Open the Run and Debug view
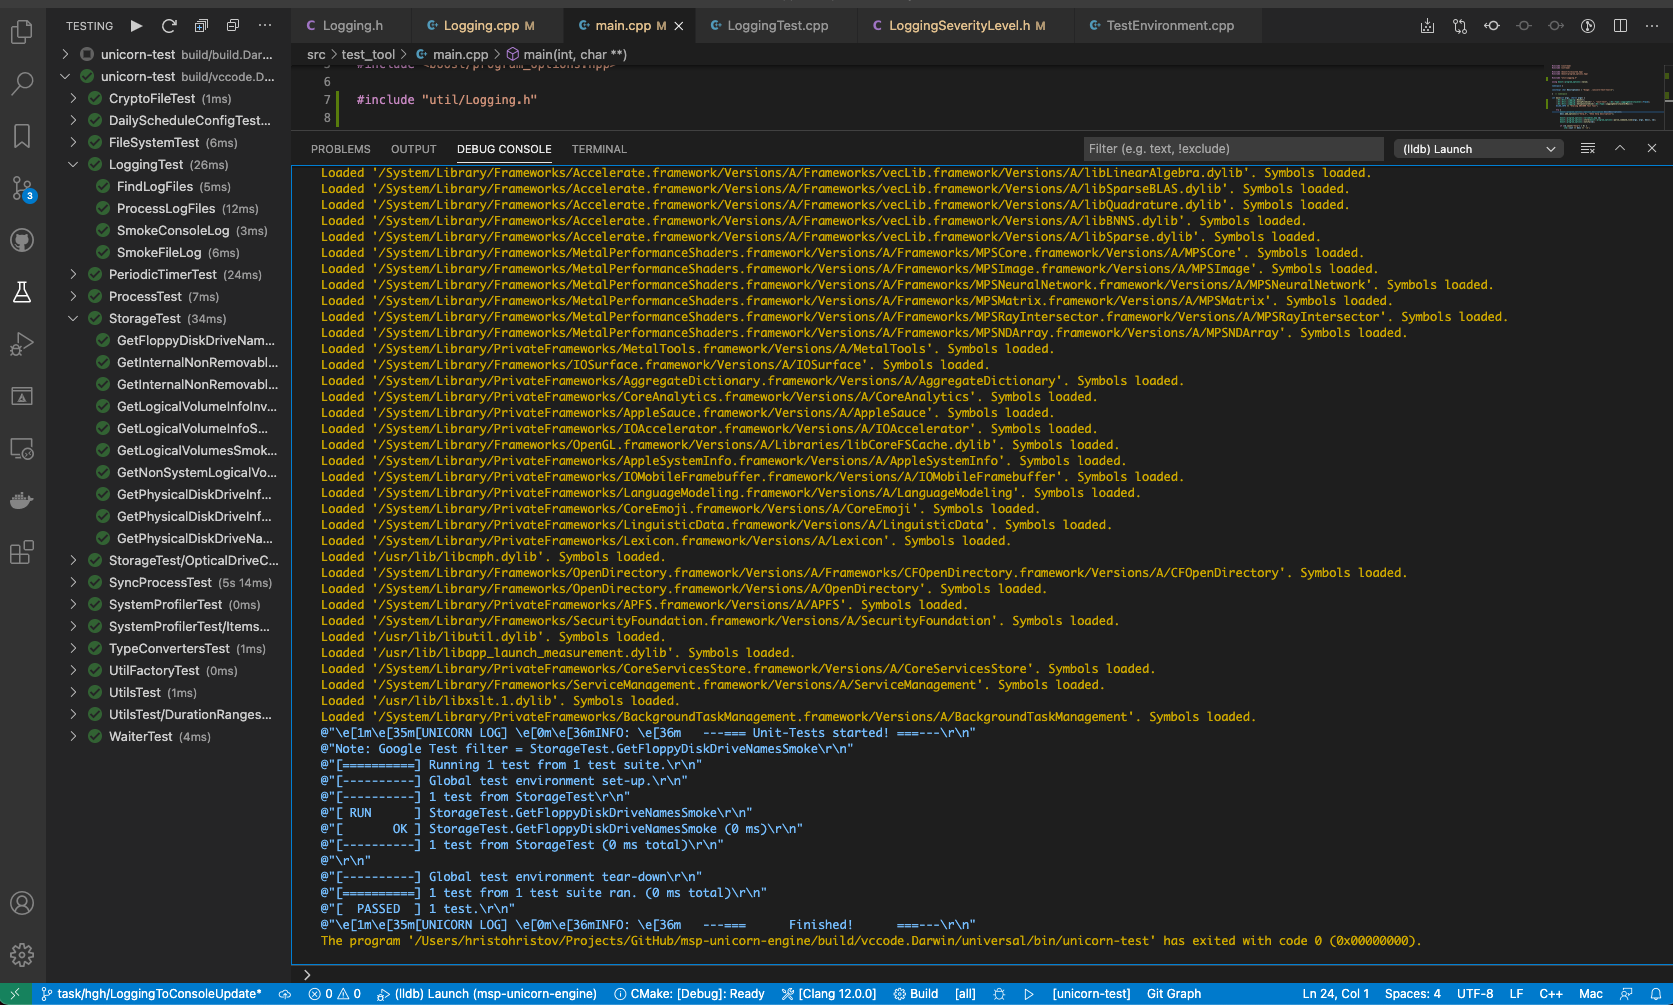1673x1005 pixels. [22, 344]
